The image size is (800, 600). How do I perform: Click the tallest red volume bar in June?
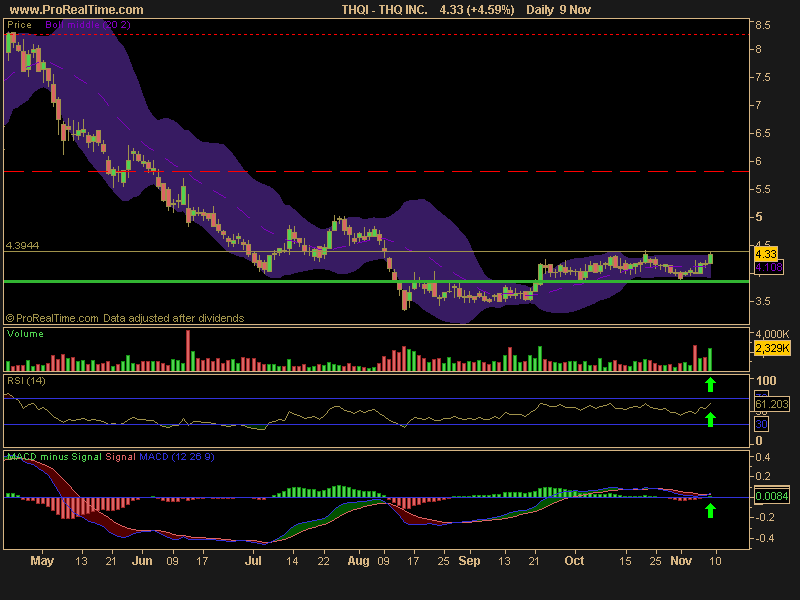click(x=188, y=350)
